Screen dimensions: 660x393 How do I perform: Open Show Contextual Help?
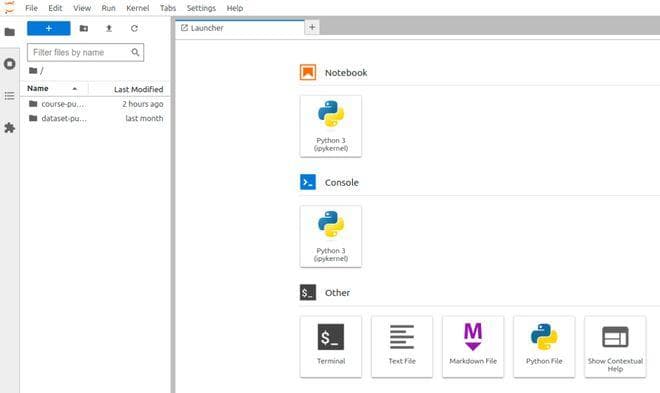point(615,347)
